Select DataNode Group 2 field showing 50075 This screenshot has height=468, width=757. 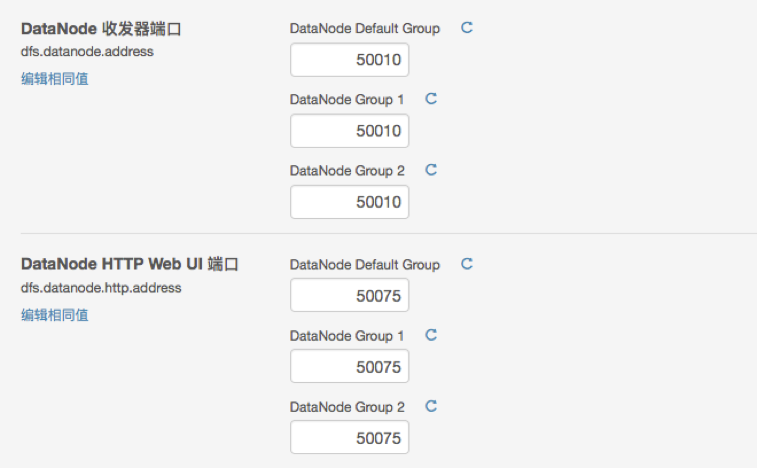point(350,438)
